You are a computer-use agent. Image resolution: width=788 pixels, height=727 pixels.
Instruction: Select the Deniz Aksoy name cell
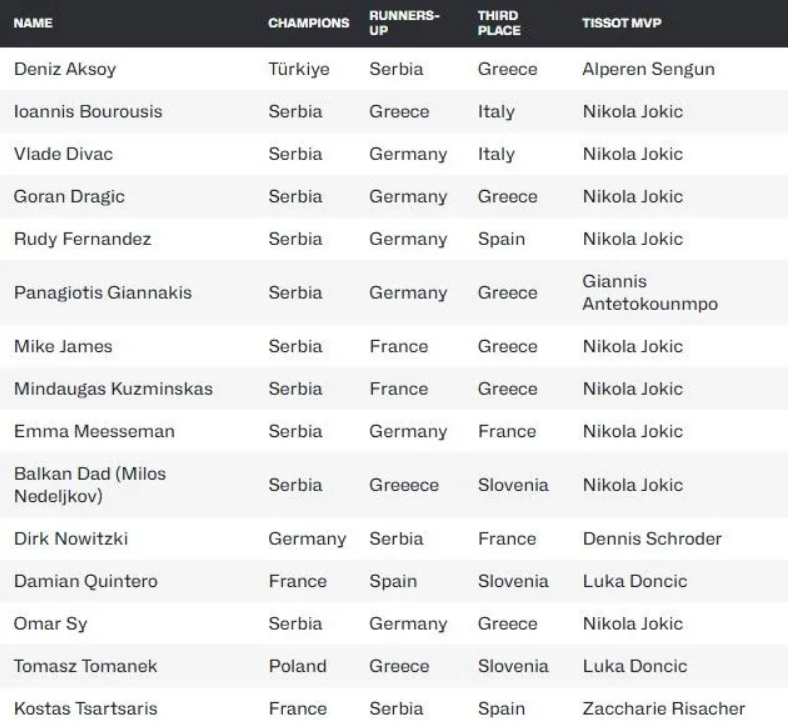pos(65,69)
